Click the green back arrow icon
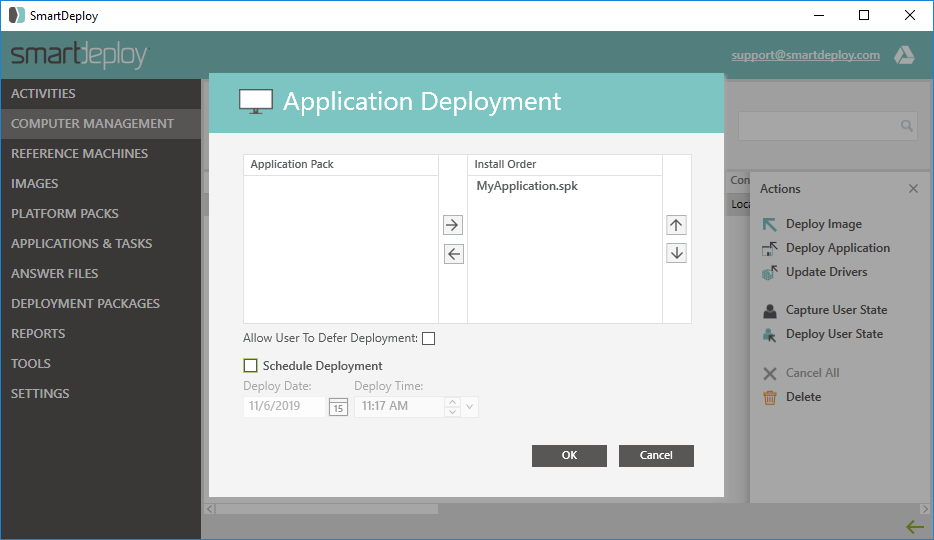Image resolution: width=934 pixels, height=540 pixels. click(x=915, y=526)
